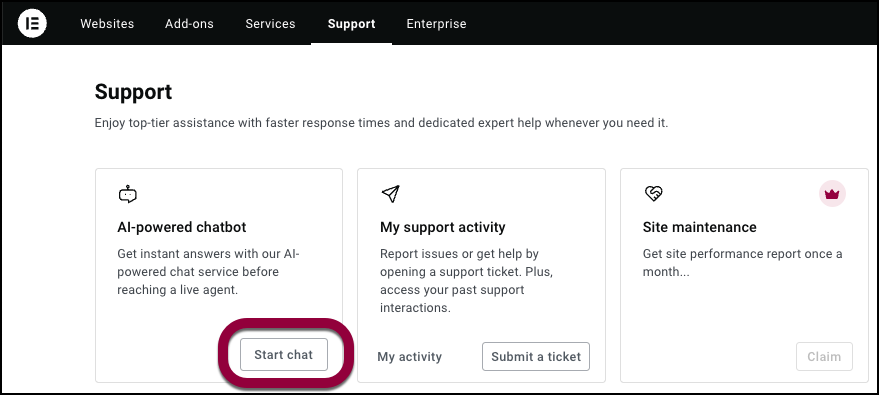This screenshot has height=395, width=879.
Task: Switch to the Enterprise tab
Action: (x=436, y=24)
